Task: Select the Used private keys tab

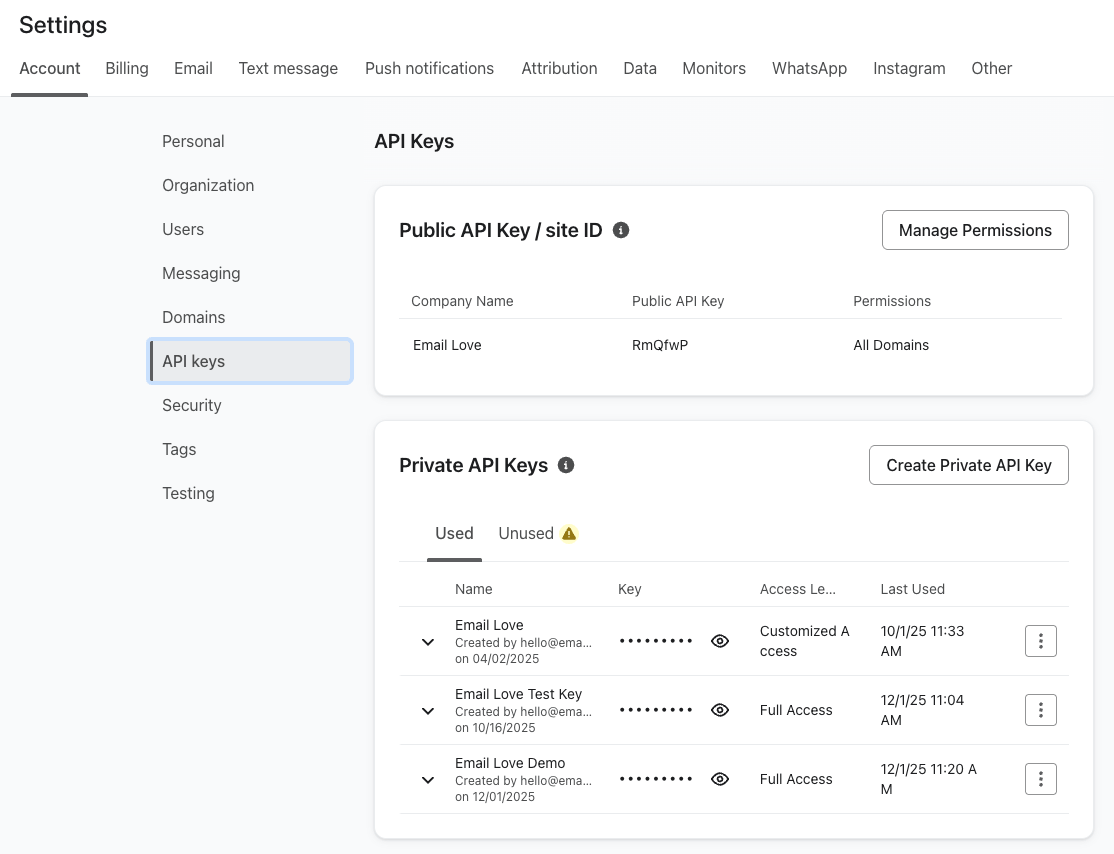Action: pyautogui.click(x=454, y=534)
